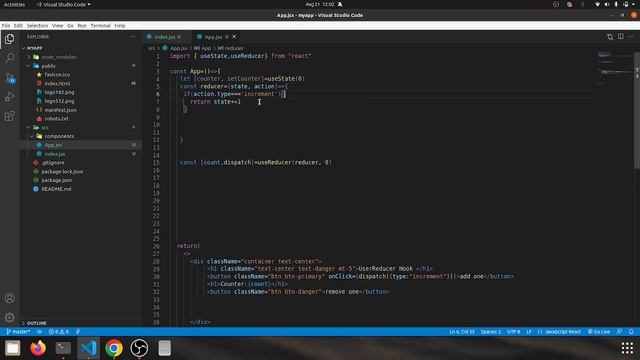Expand the node_modules folder
640x360 pixels.
click(x=59, y=57)
